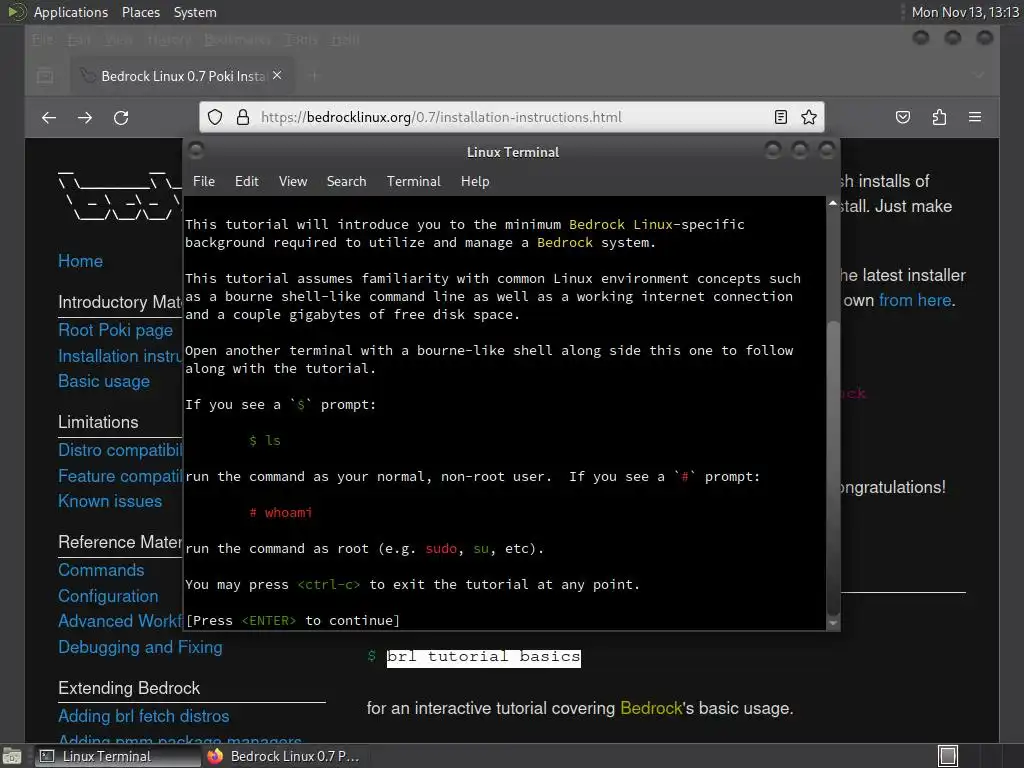The height and width of the screenshot is (768, 1024).
Task: Open a new Firefox tab with plus
Action: click(x=314, y=76)
